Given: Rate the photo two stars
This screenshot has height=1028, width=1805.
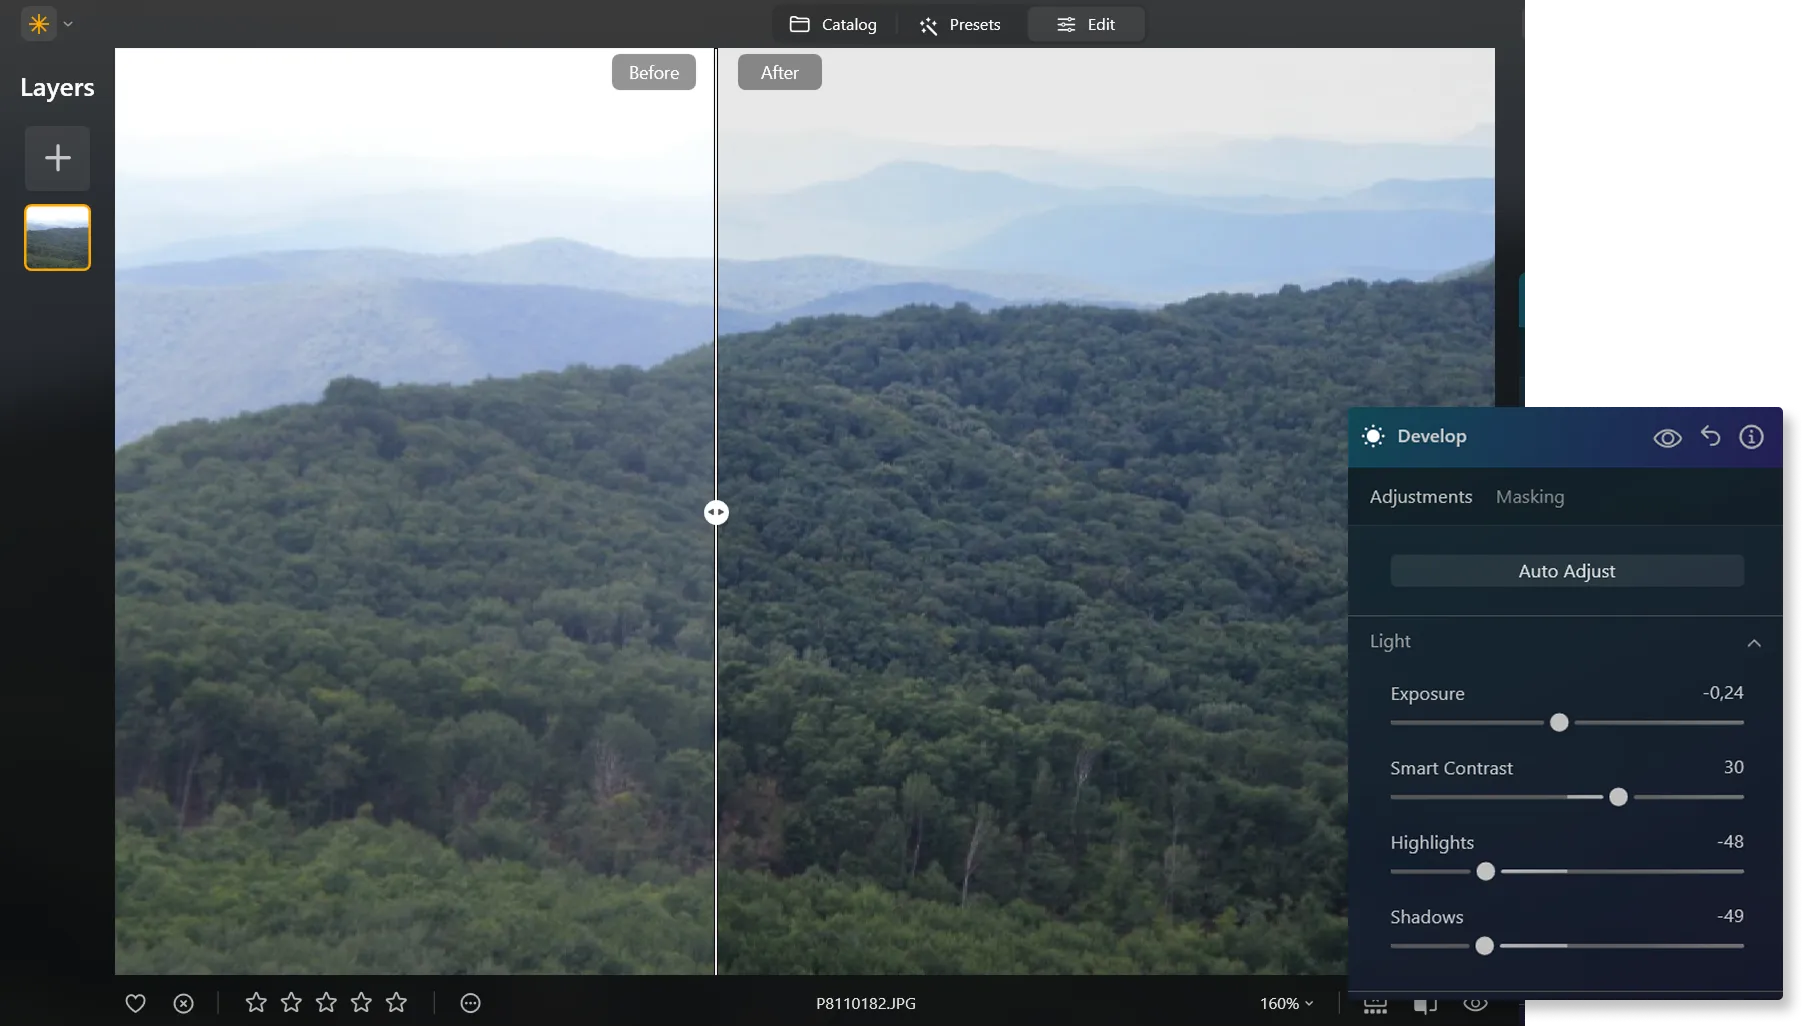Looking at the screenshot, I should (x=291, y=1002).
